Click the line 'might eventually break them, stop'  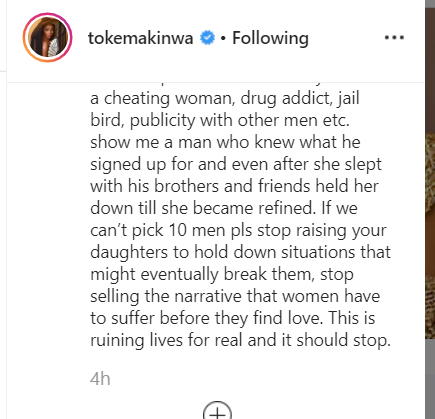click(222, 274)
